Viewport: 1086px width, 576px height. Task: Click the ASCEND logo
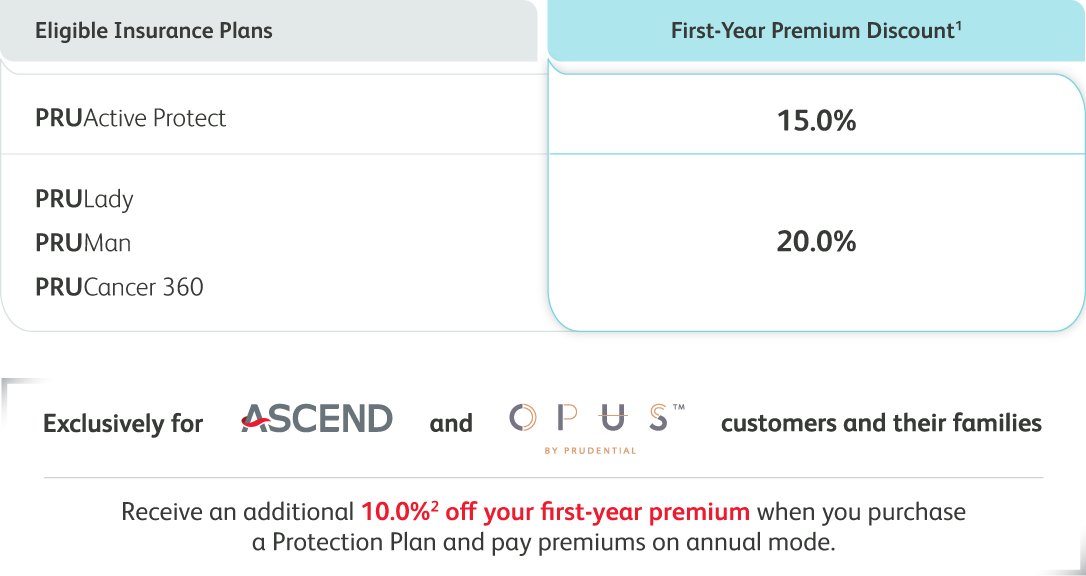click(x=317, y=419)
